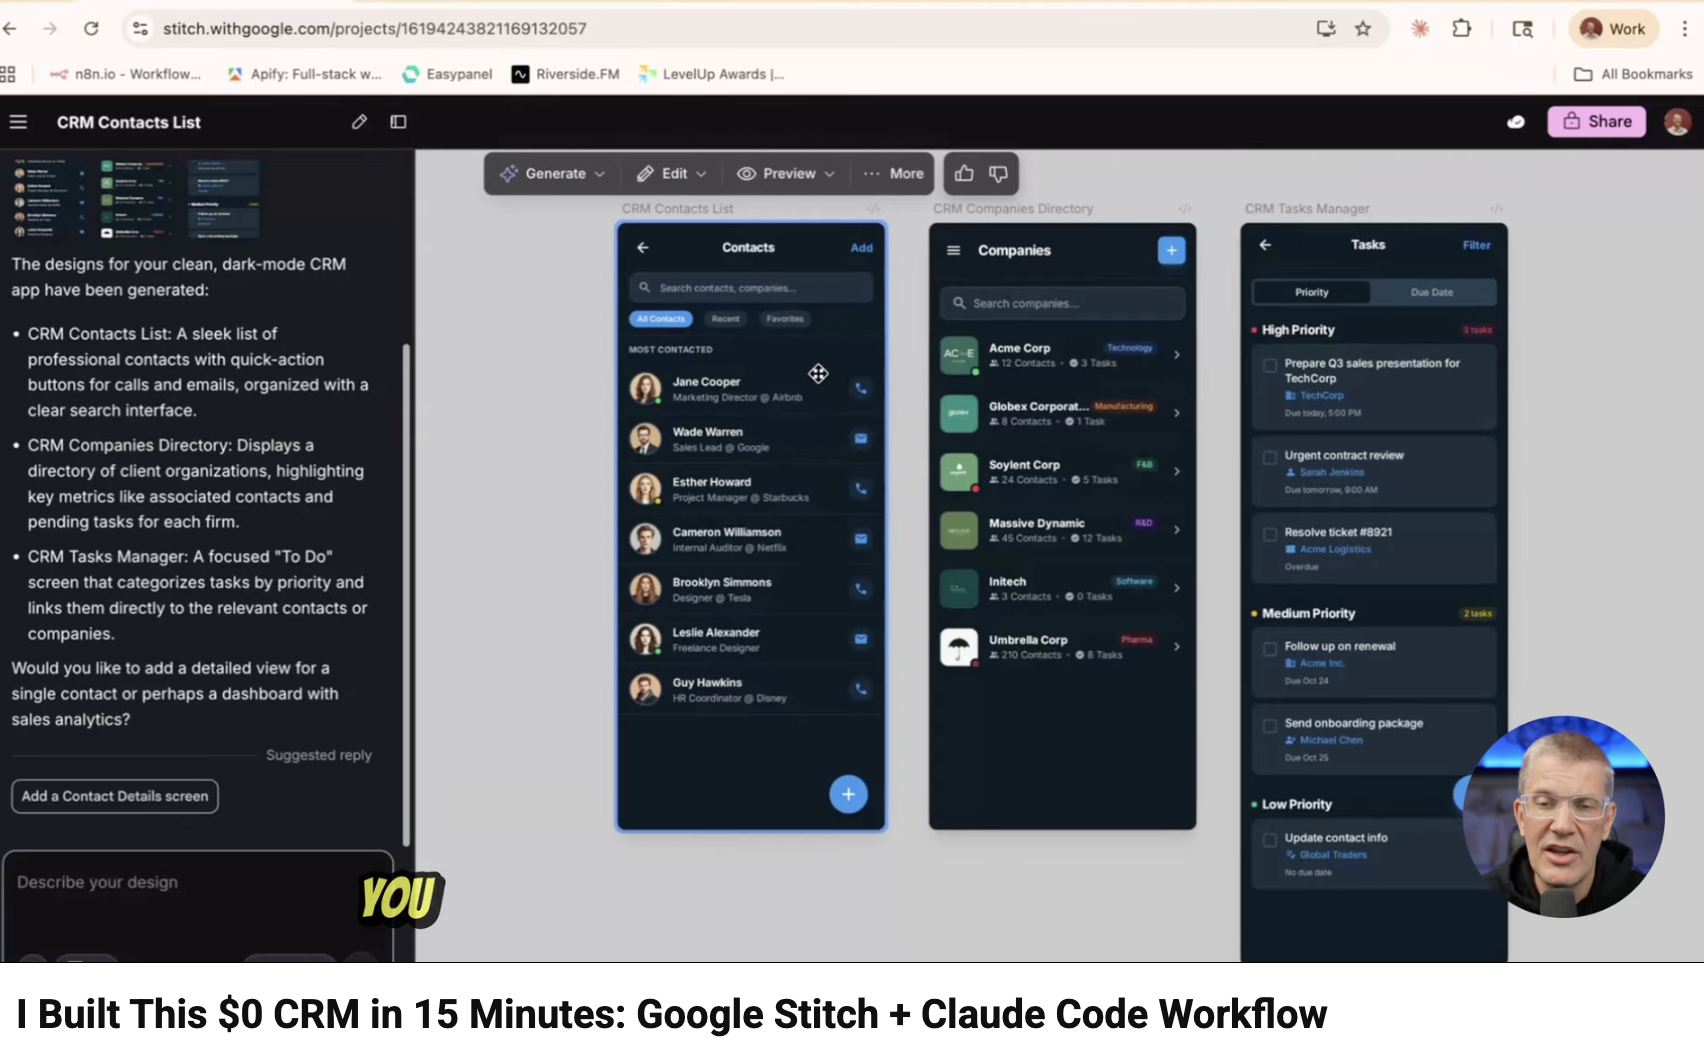
Task: Switch to the Priority tab in Tasks
Action: coord(1312,292)
